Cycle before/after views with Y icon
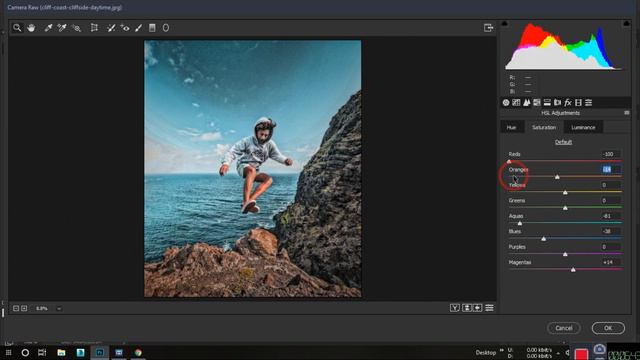Screen dimensions: 640x360 (454, 308)
